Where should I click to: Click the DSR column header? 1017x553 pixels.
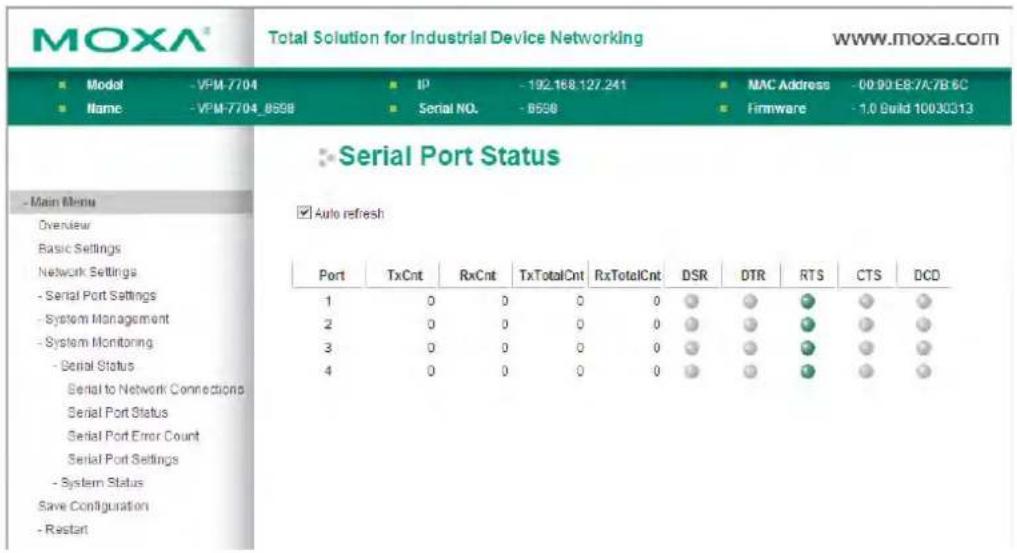point(694,275)
